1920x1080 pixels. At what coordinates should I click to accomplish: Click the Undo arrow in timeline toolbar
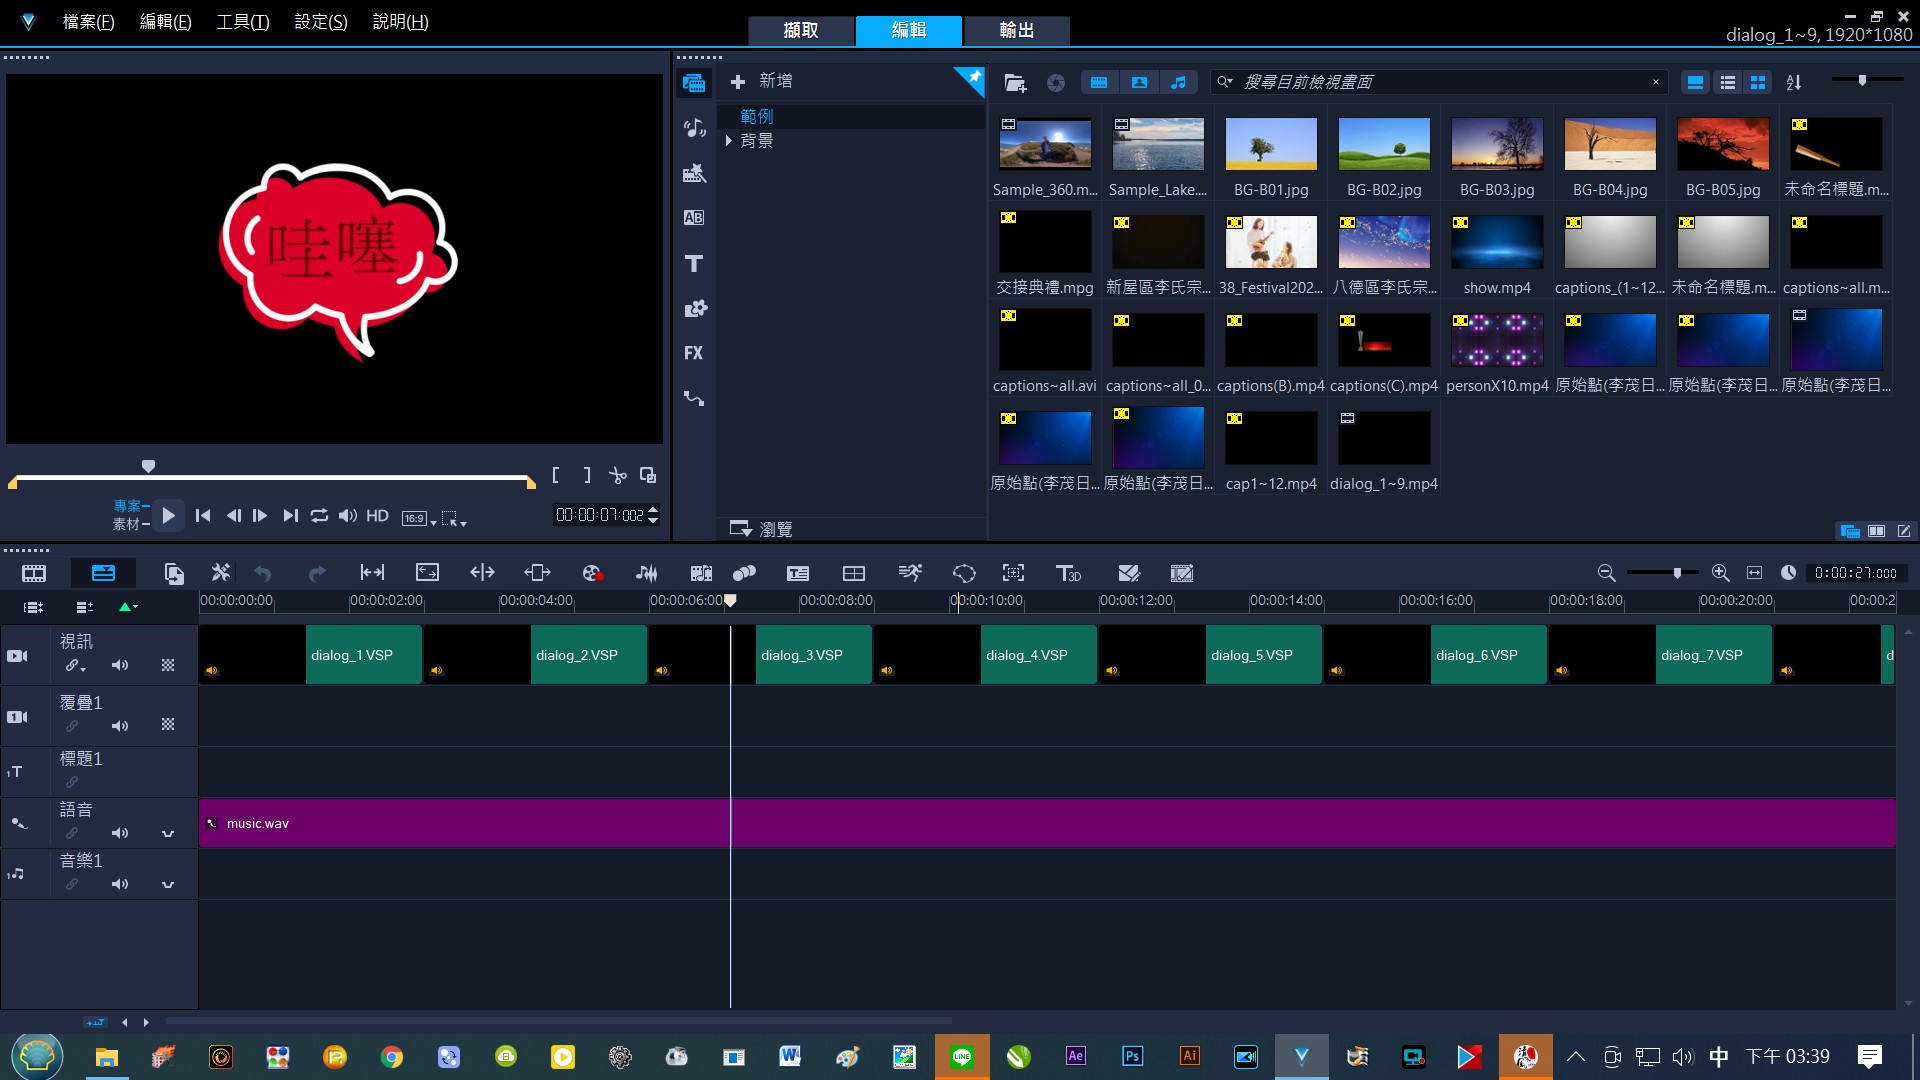[263, 573]
